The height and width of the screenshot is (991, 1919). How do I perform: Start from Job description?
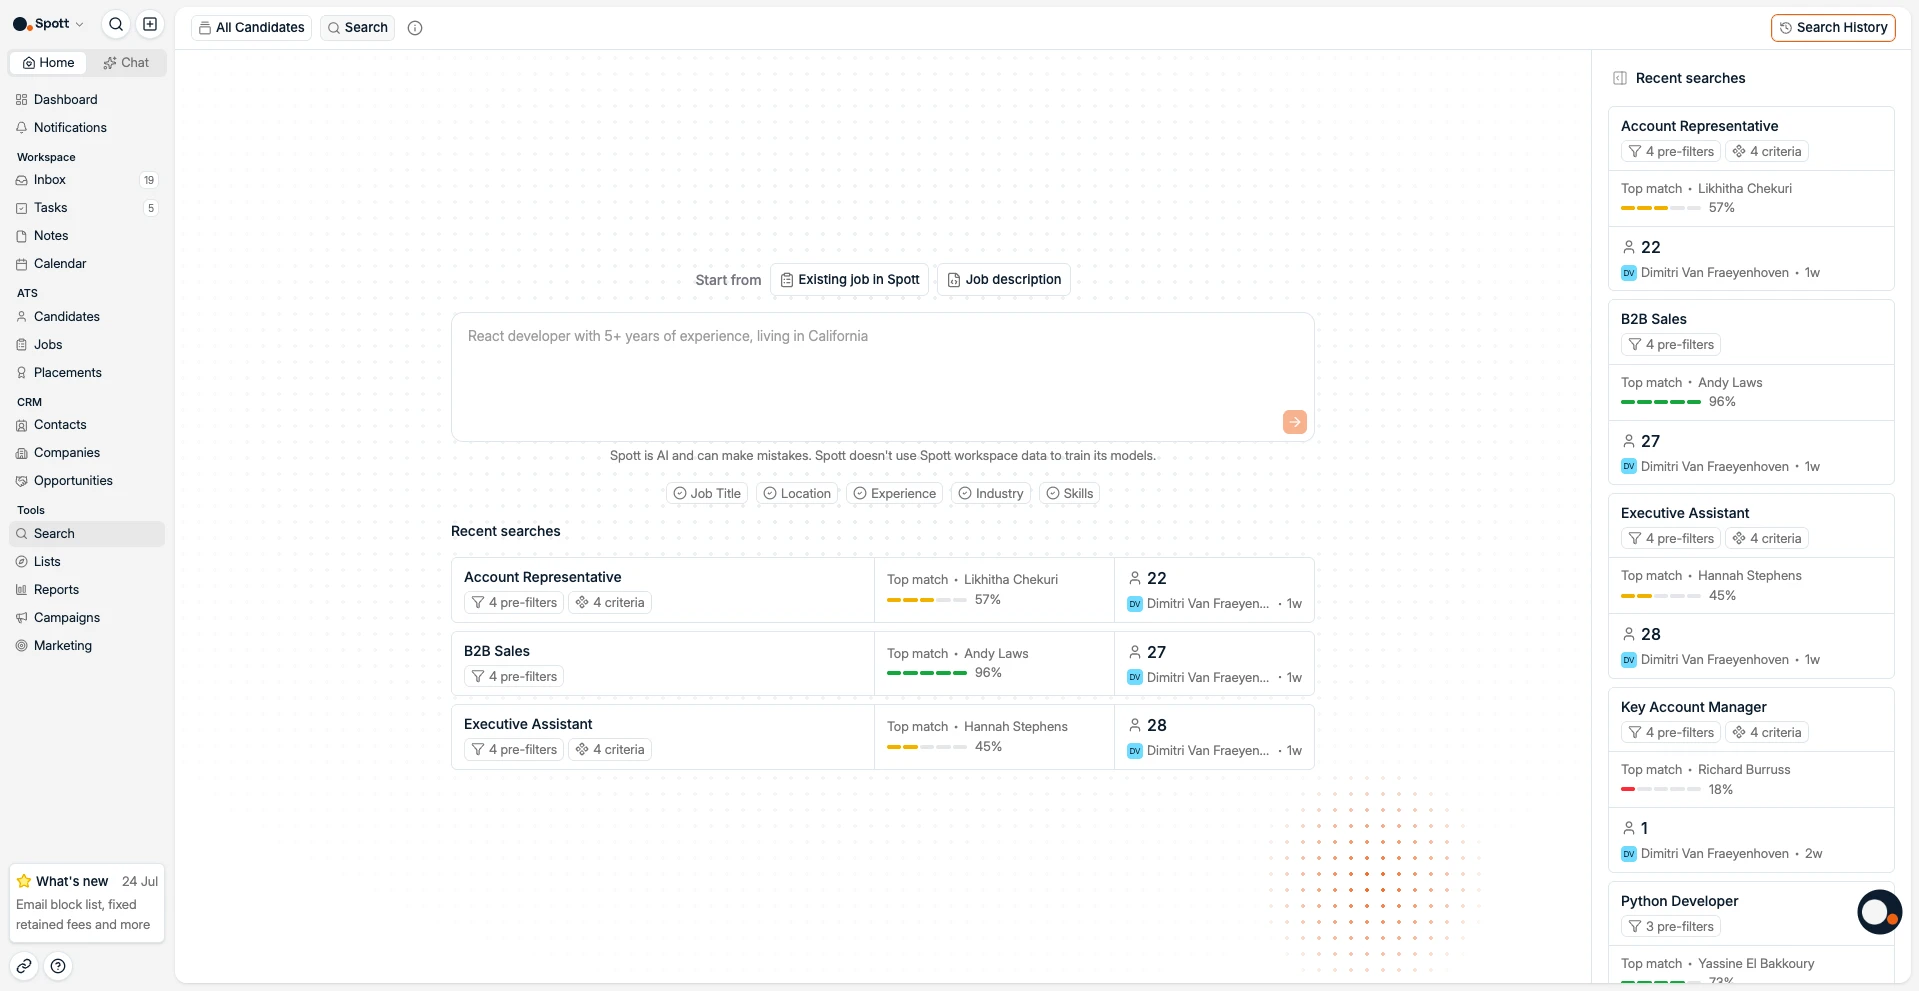point(1004,280)
